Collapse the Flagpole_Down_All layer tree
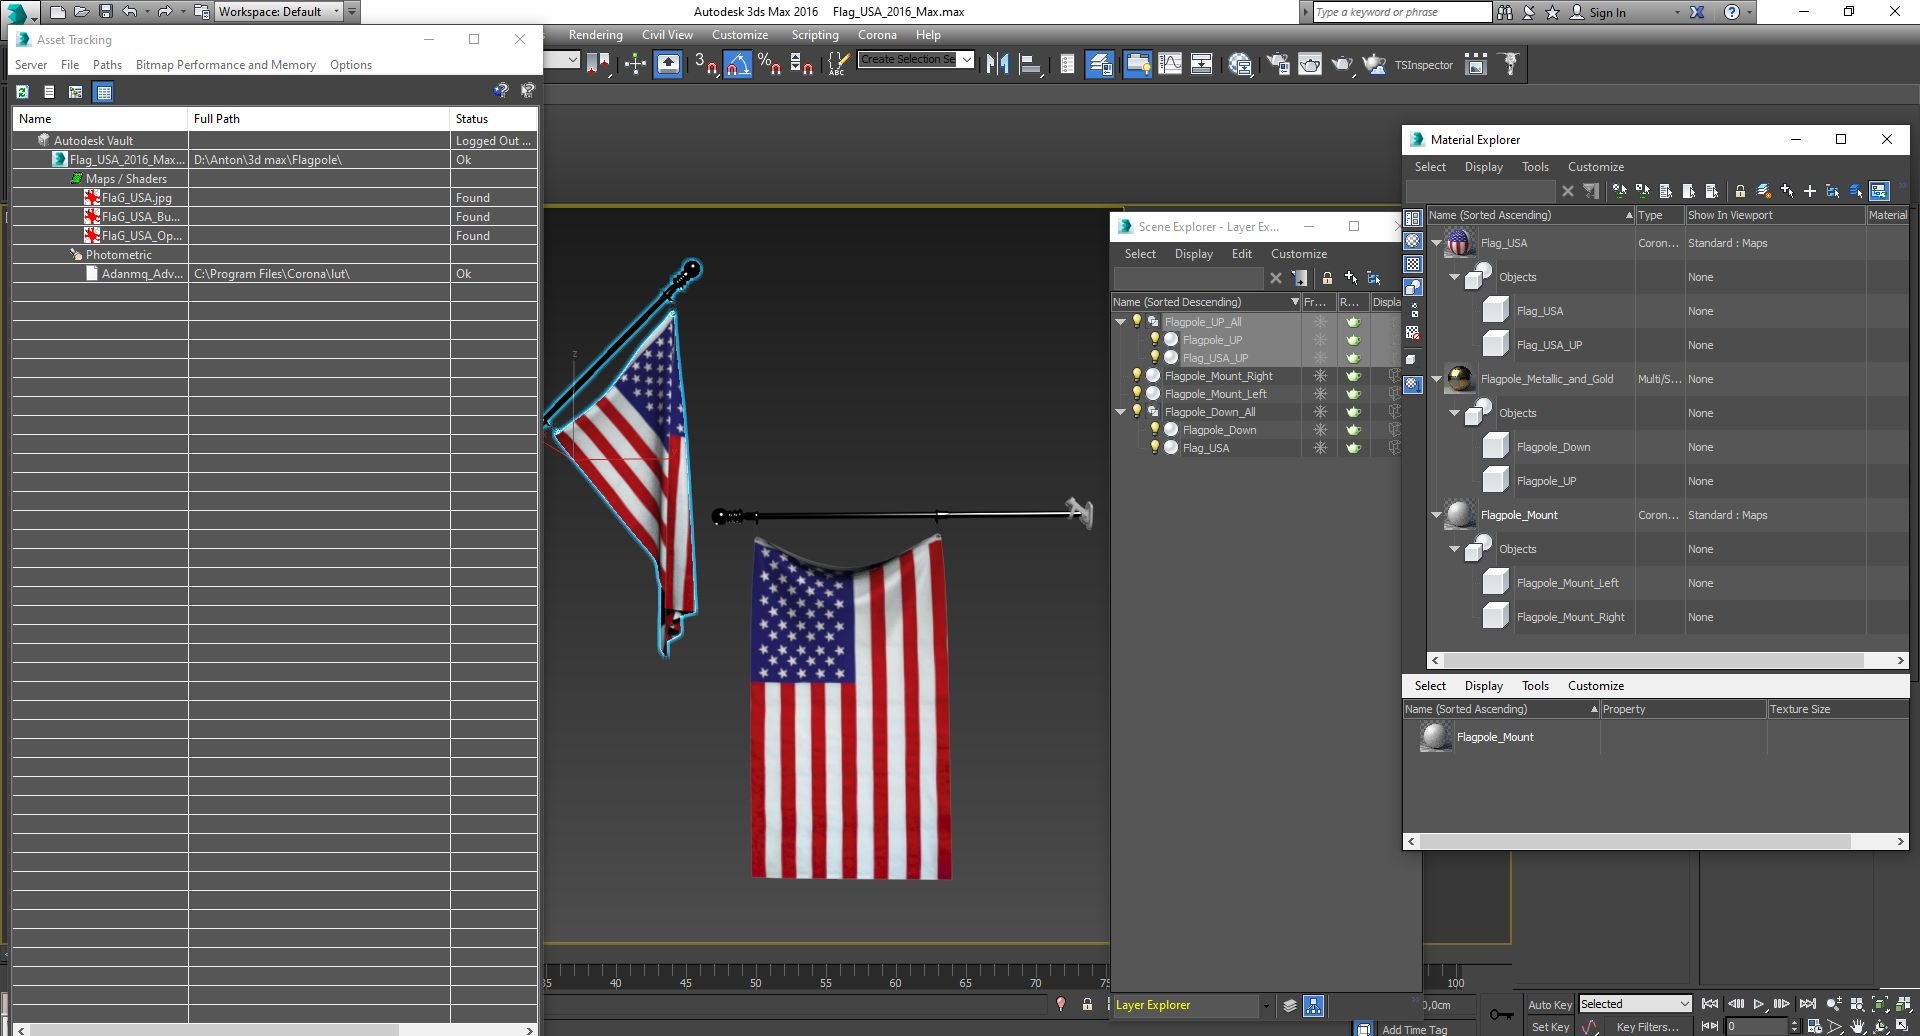 (x=1121, y=412)
